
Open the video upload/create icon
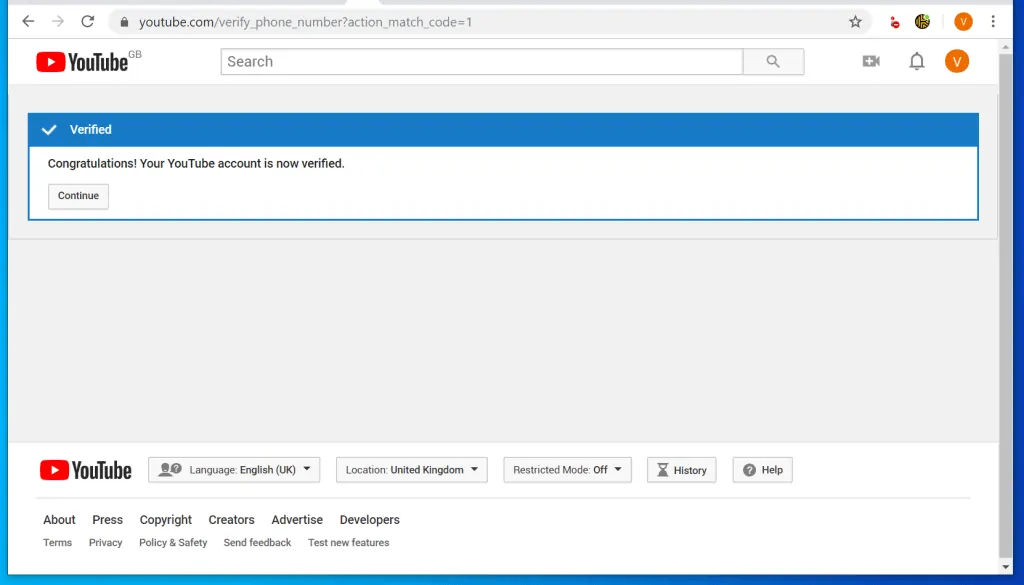(x=870, y=61)
